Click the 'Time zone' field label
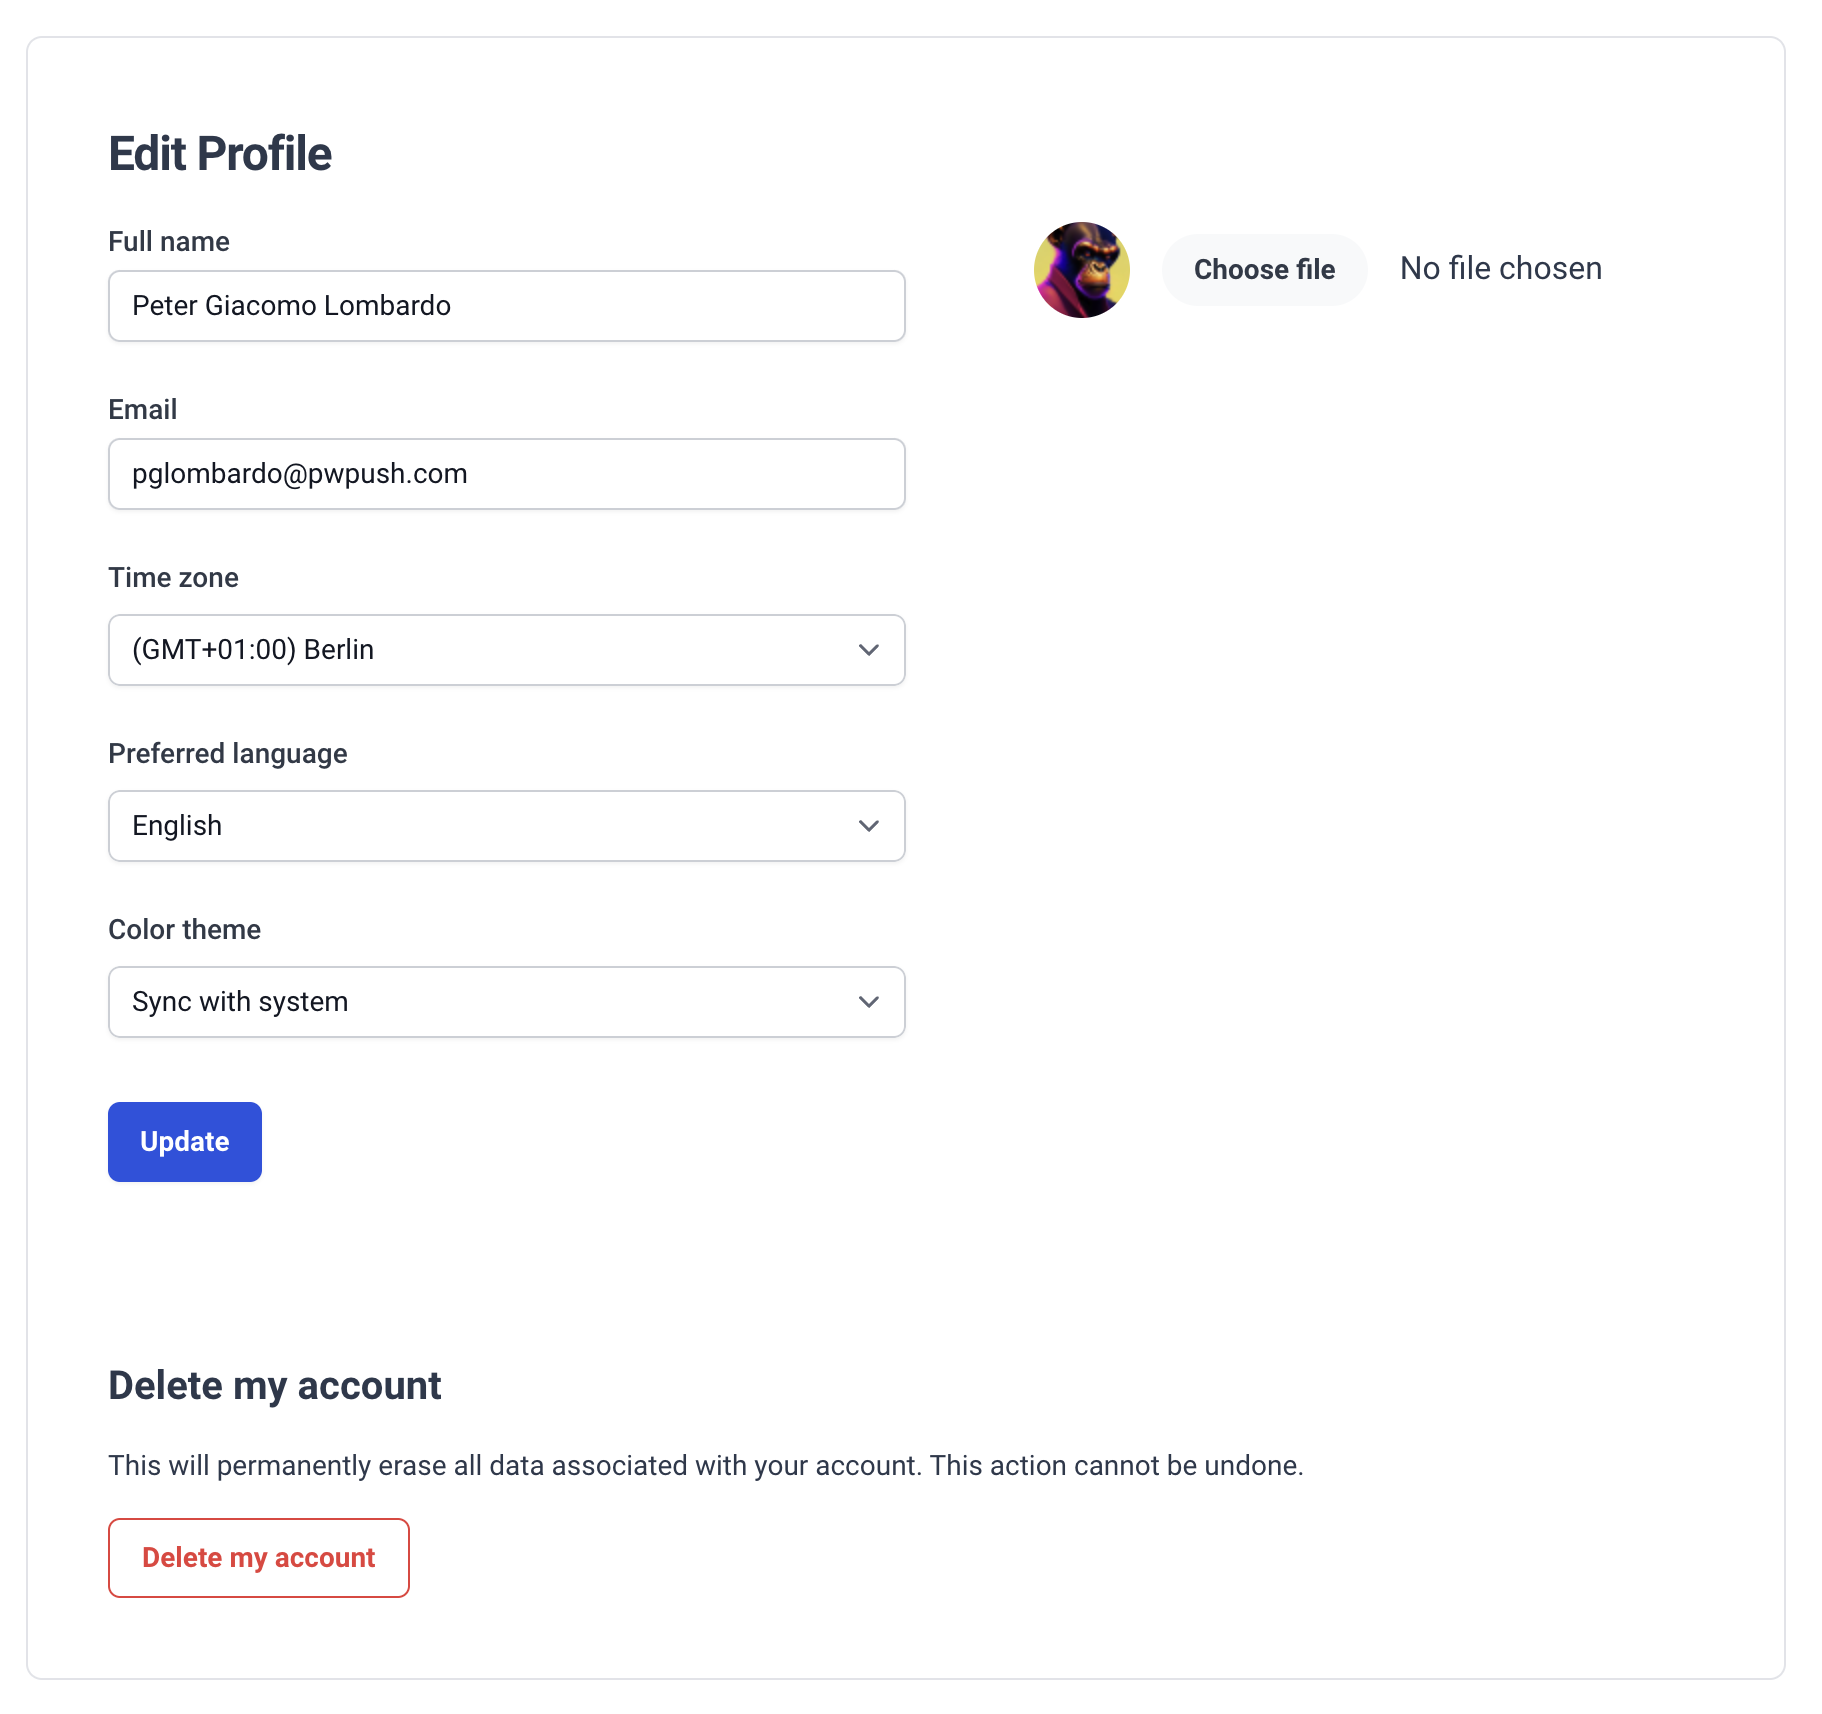The width and height of the screenshot is (1822, 1714). click(x=174, y=578)
